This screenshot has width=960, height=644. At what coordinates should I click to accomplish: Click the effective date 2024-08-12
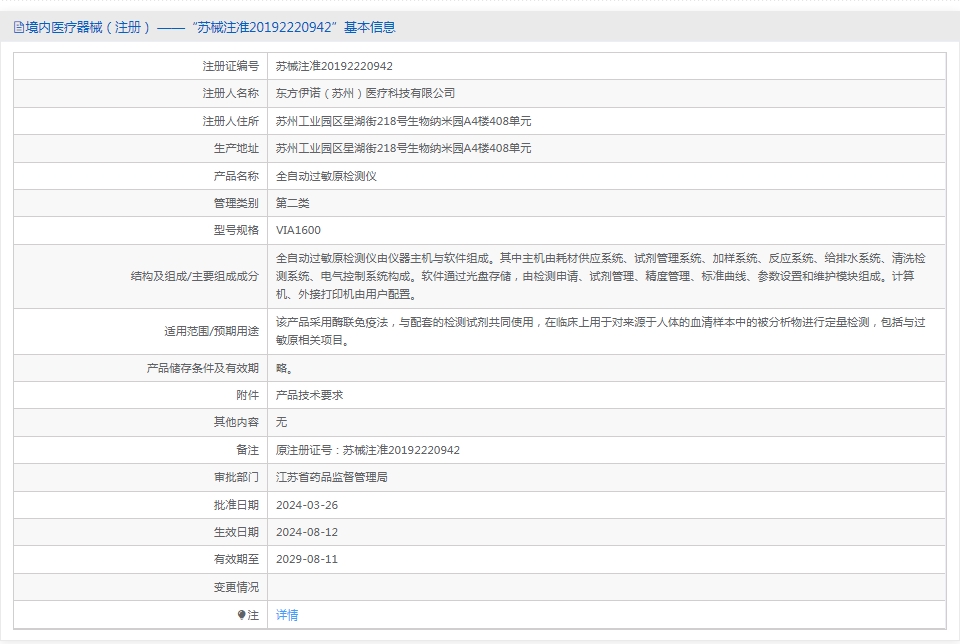click(307, 532)
